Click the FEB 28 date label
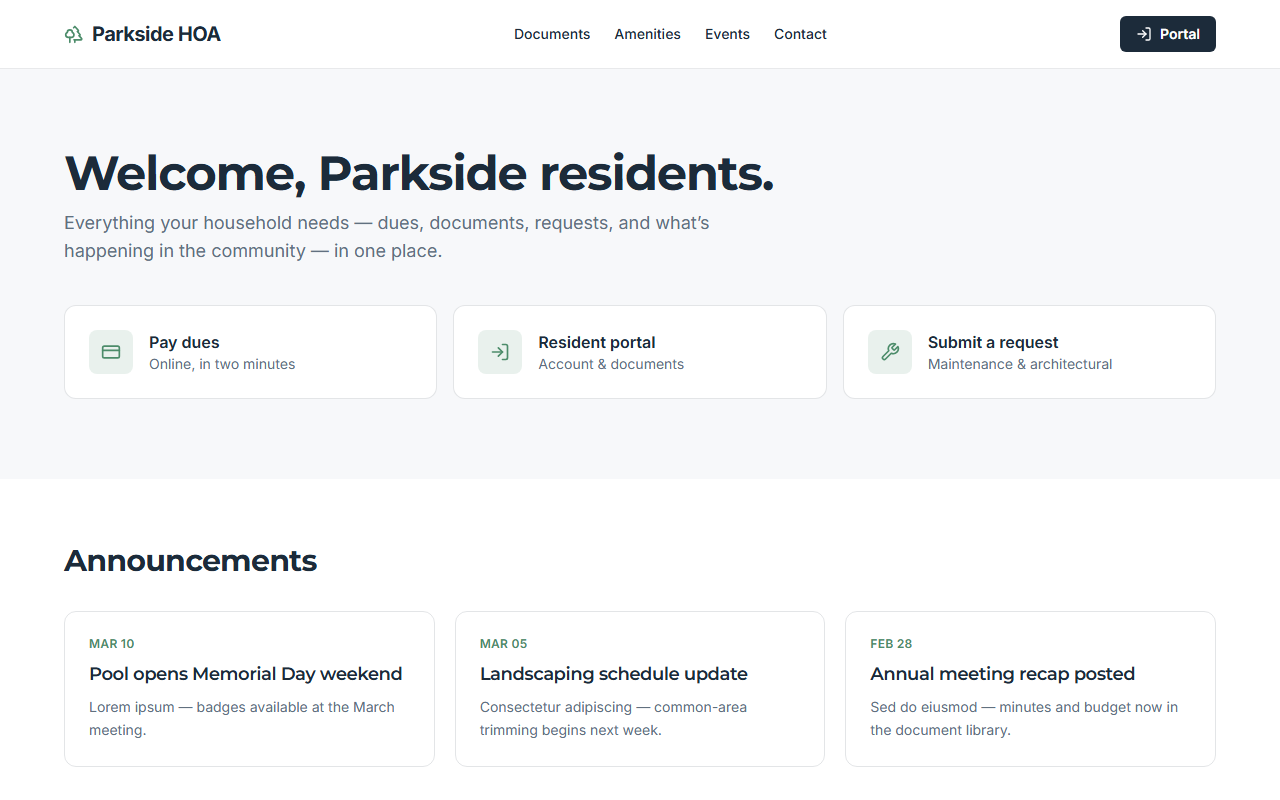 coord(891,644)
